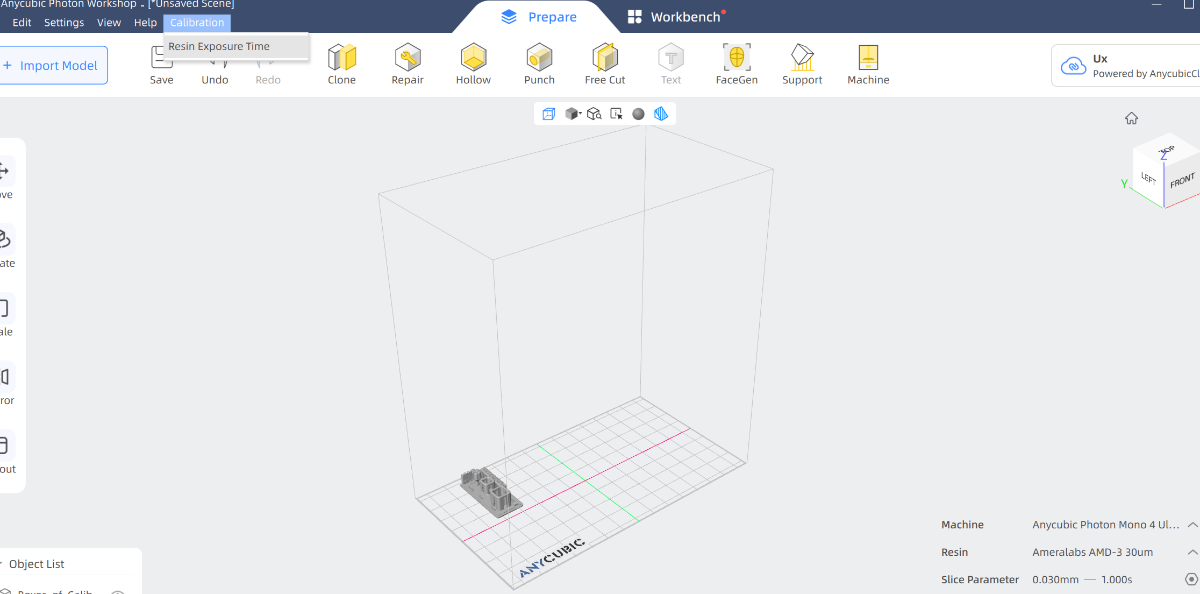Expand the Resin selection chevron
The width and height of the screenshot is (1200, 594).
tap(1191, 552)
